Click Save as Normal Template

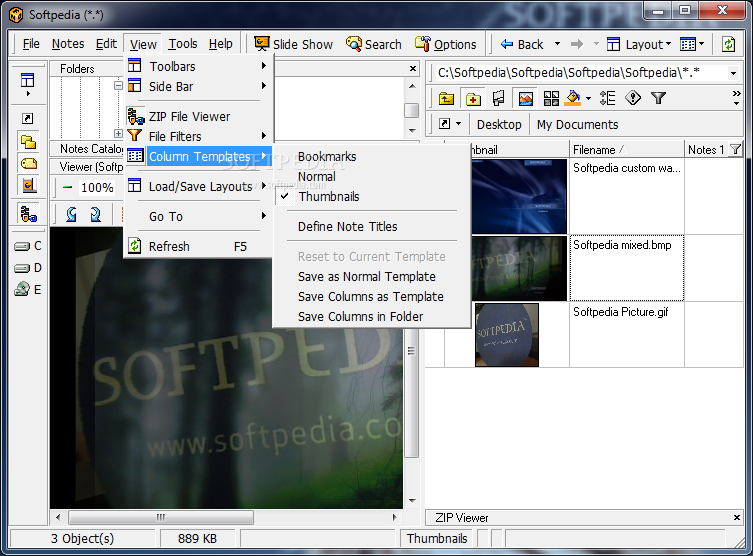tap(371, 277)
